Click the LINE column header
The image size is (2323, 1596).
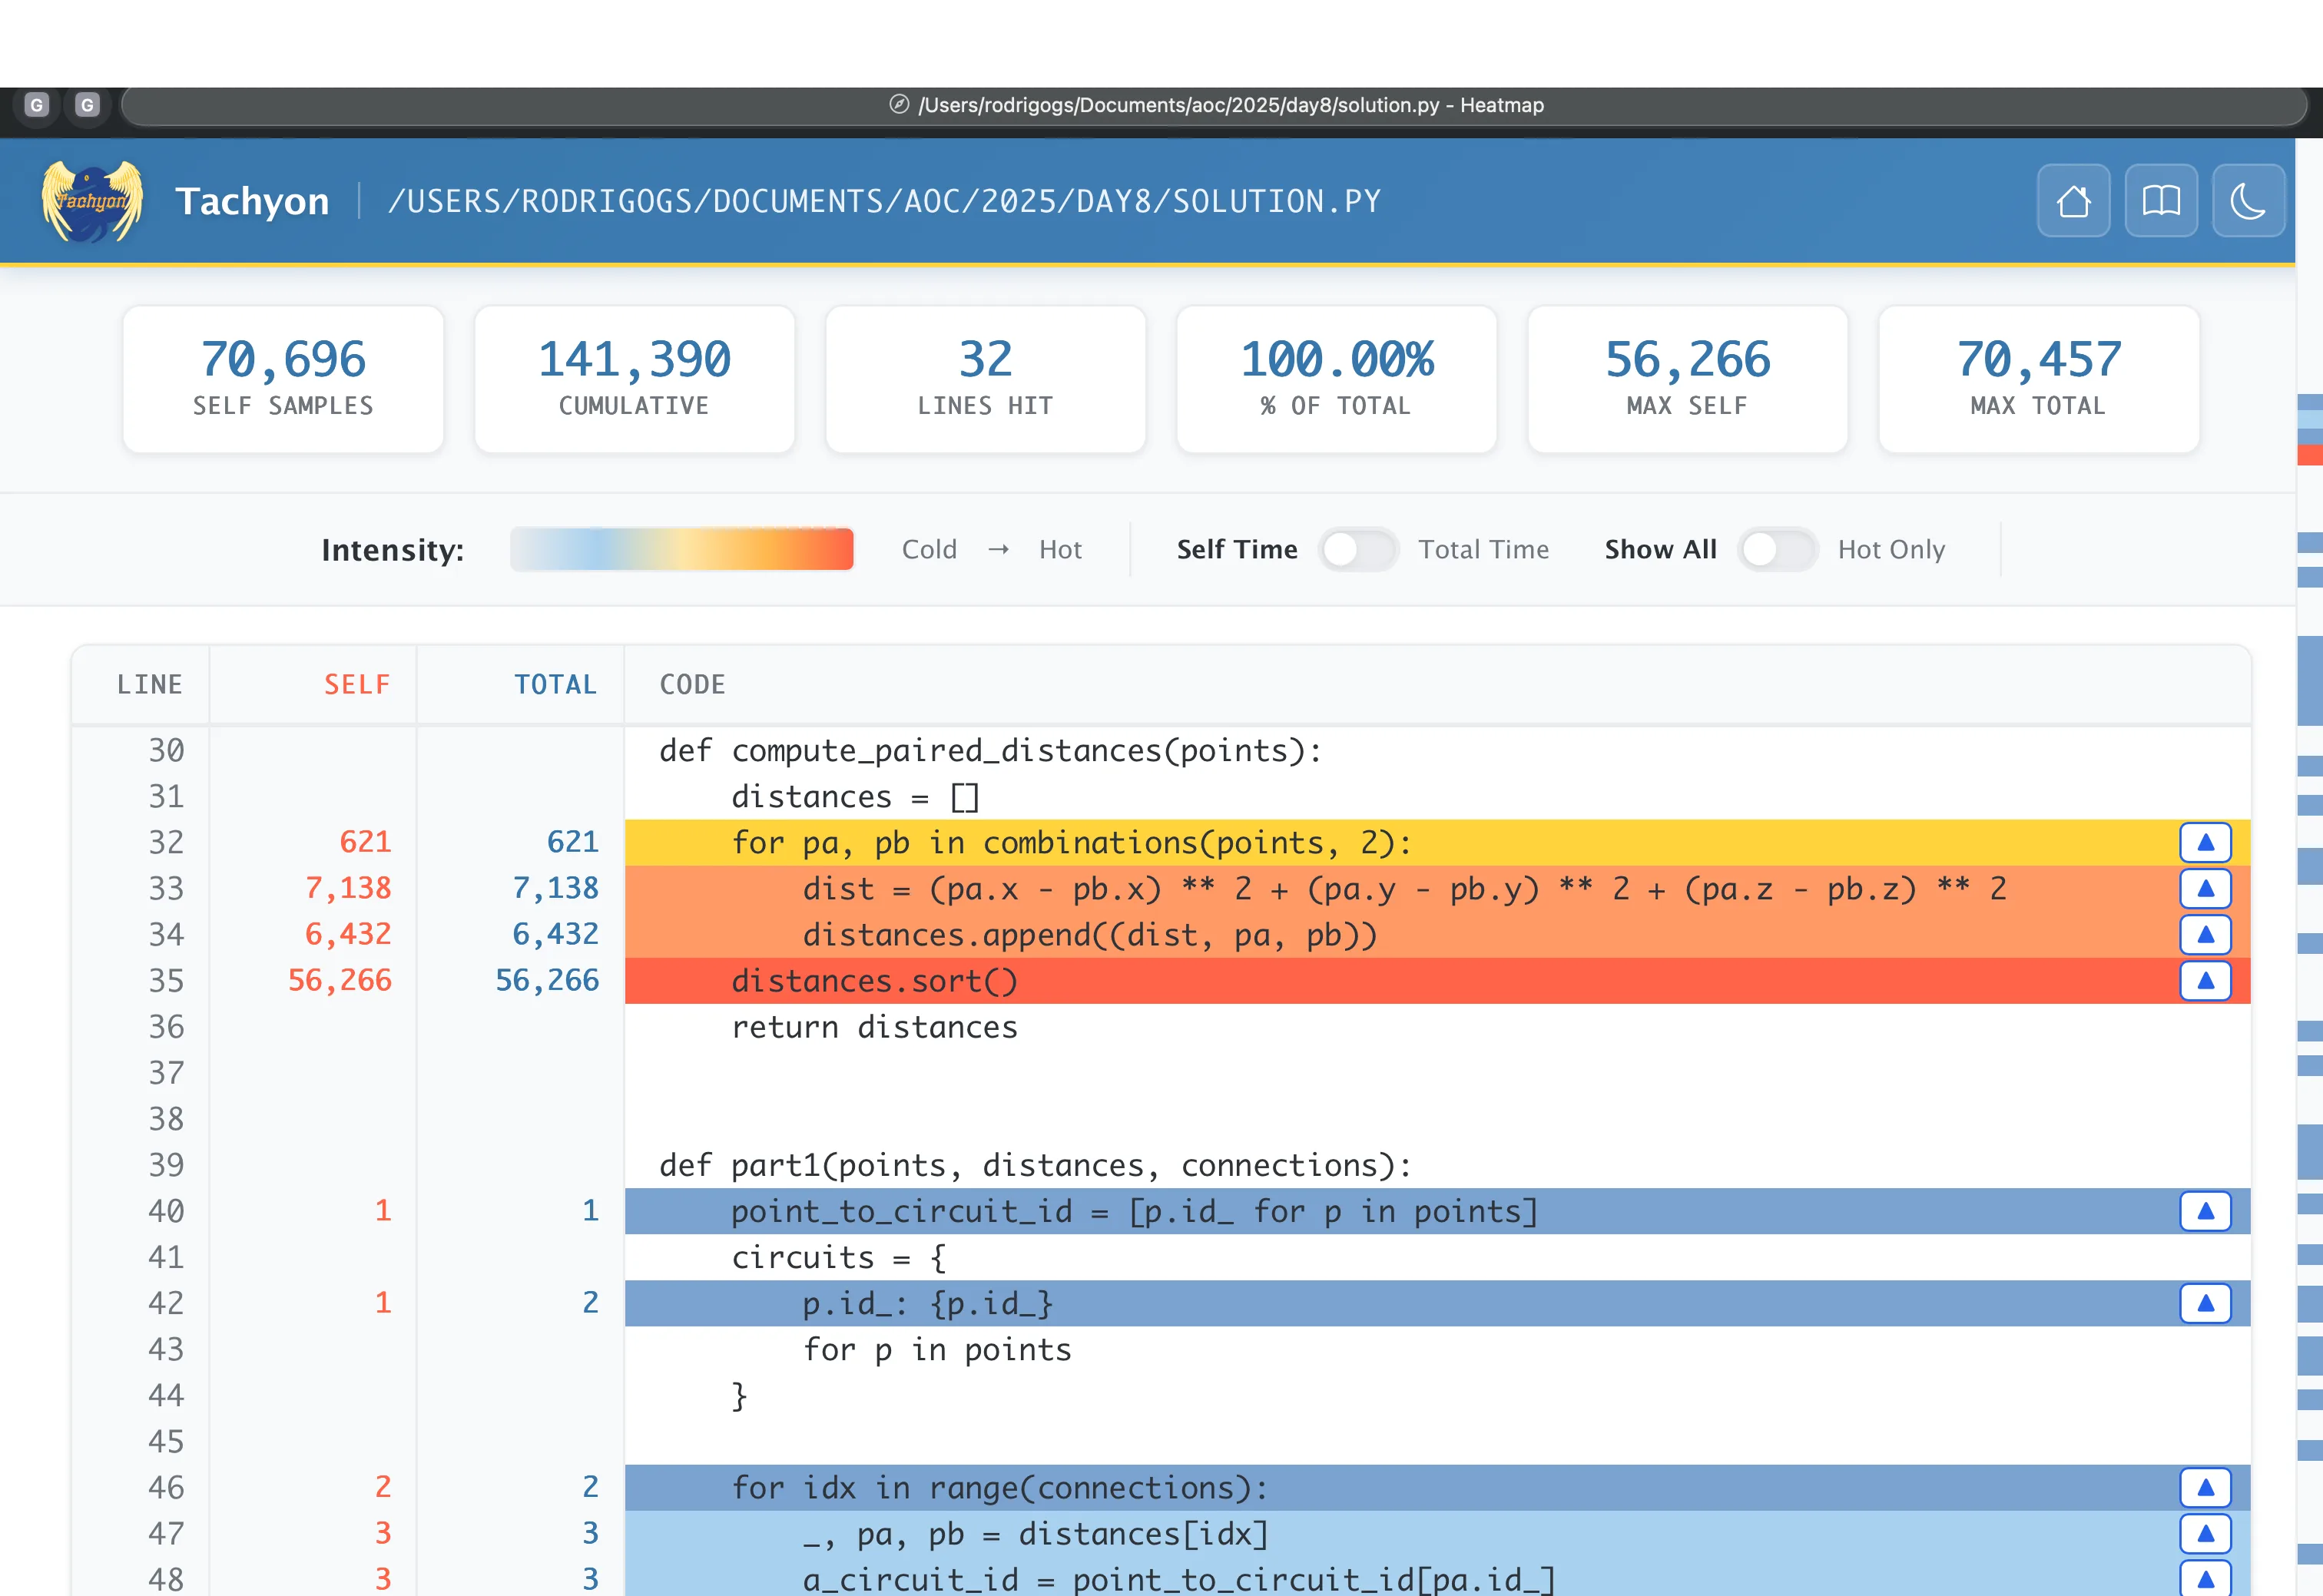coord(149,685)
